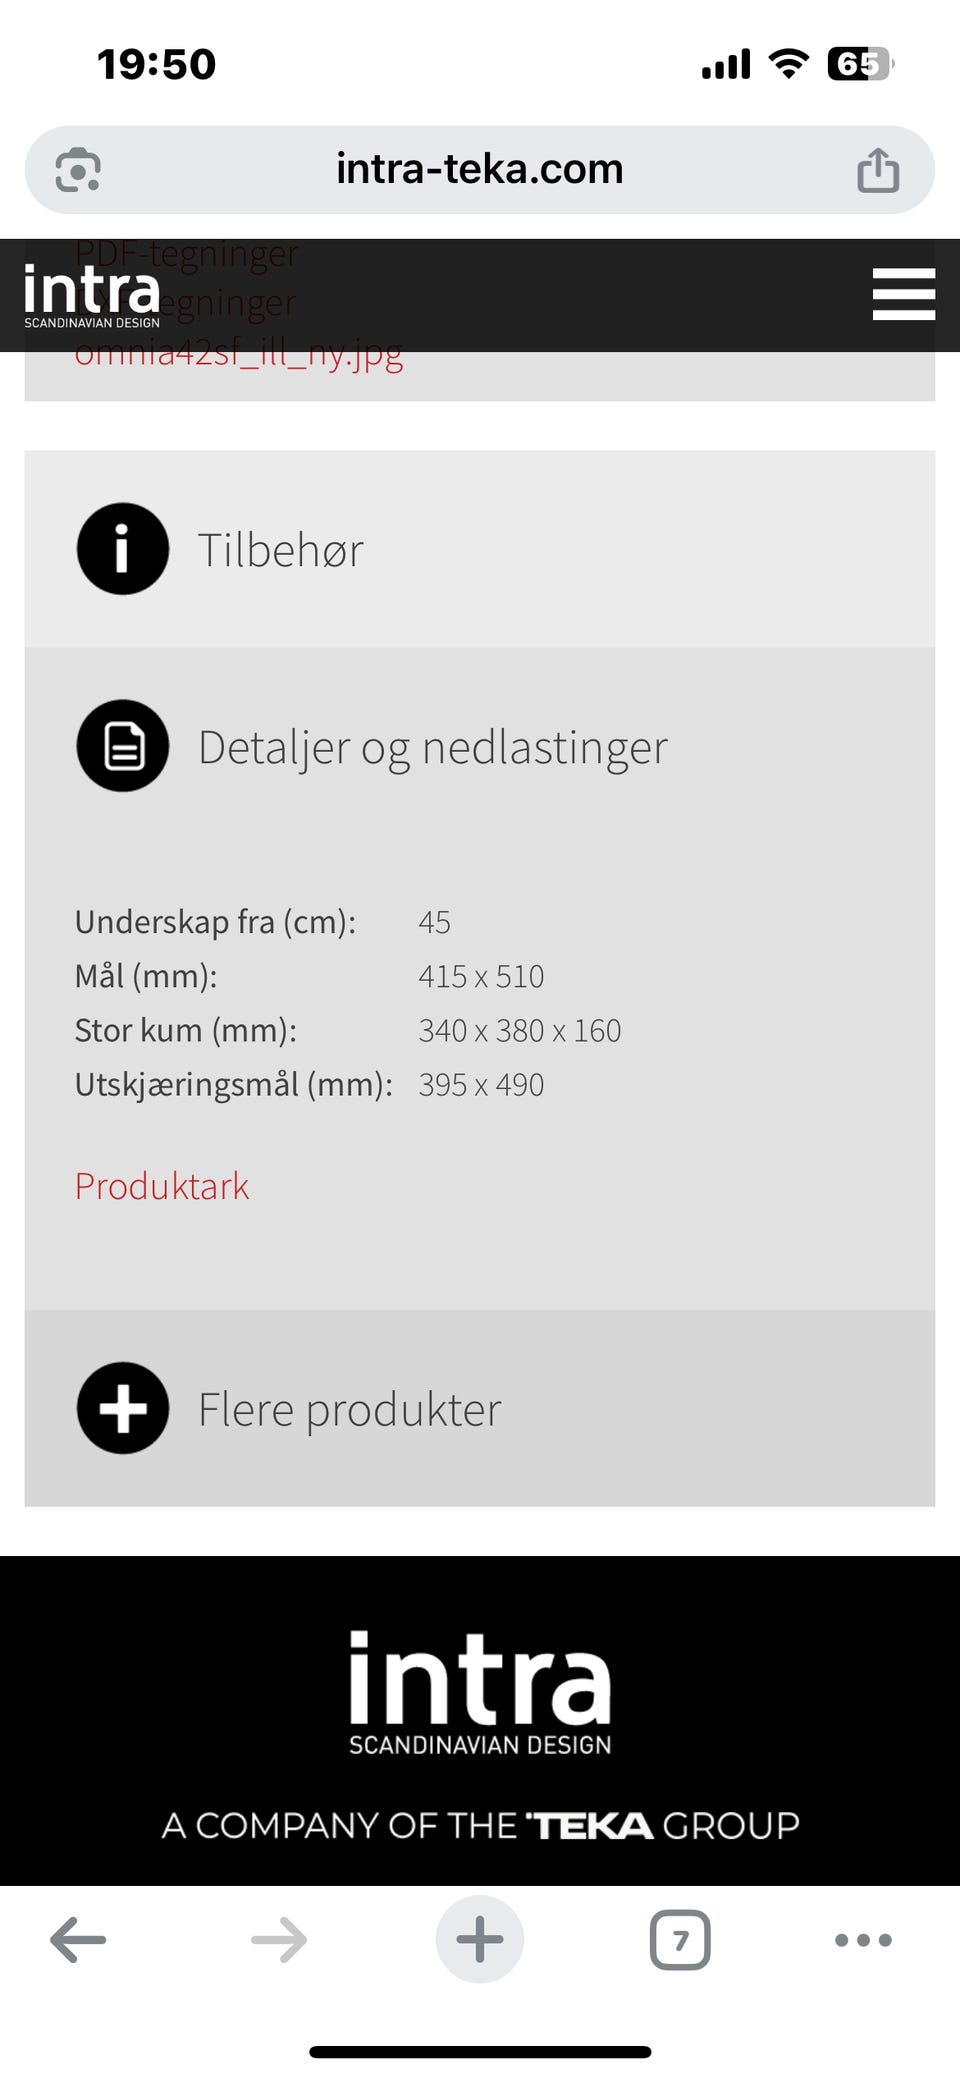Open the tab switcher showing 7 tabs
Screen dimensions: 960x2078
[x=680, y=1940]
